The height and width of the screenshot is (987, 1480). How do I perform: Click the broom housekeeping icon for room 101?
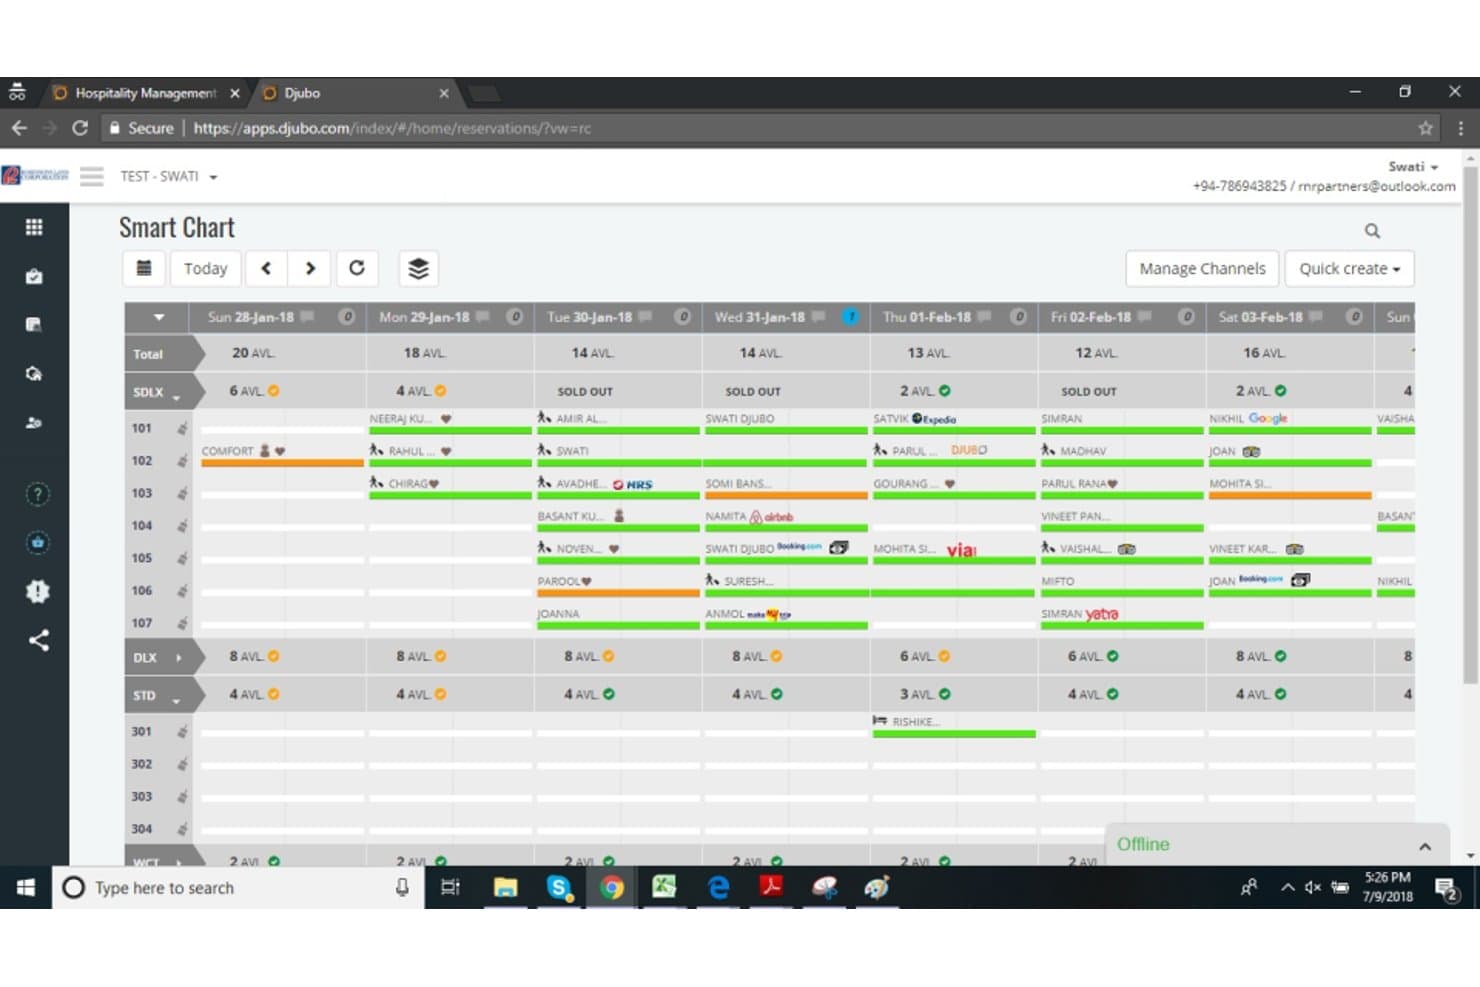182,428
